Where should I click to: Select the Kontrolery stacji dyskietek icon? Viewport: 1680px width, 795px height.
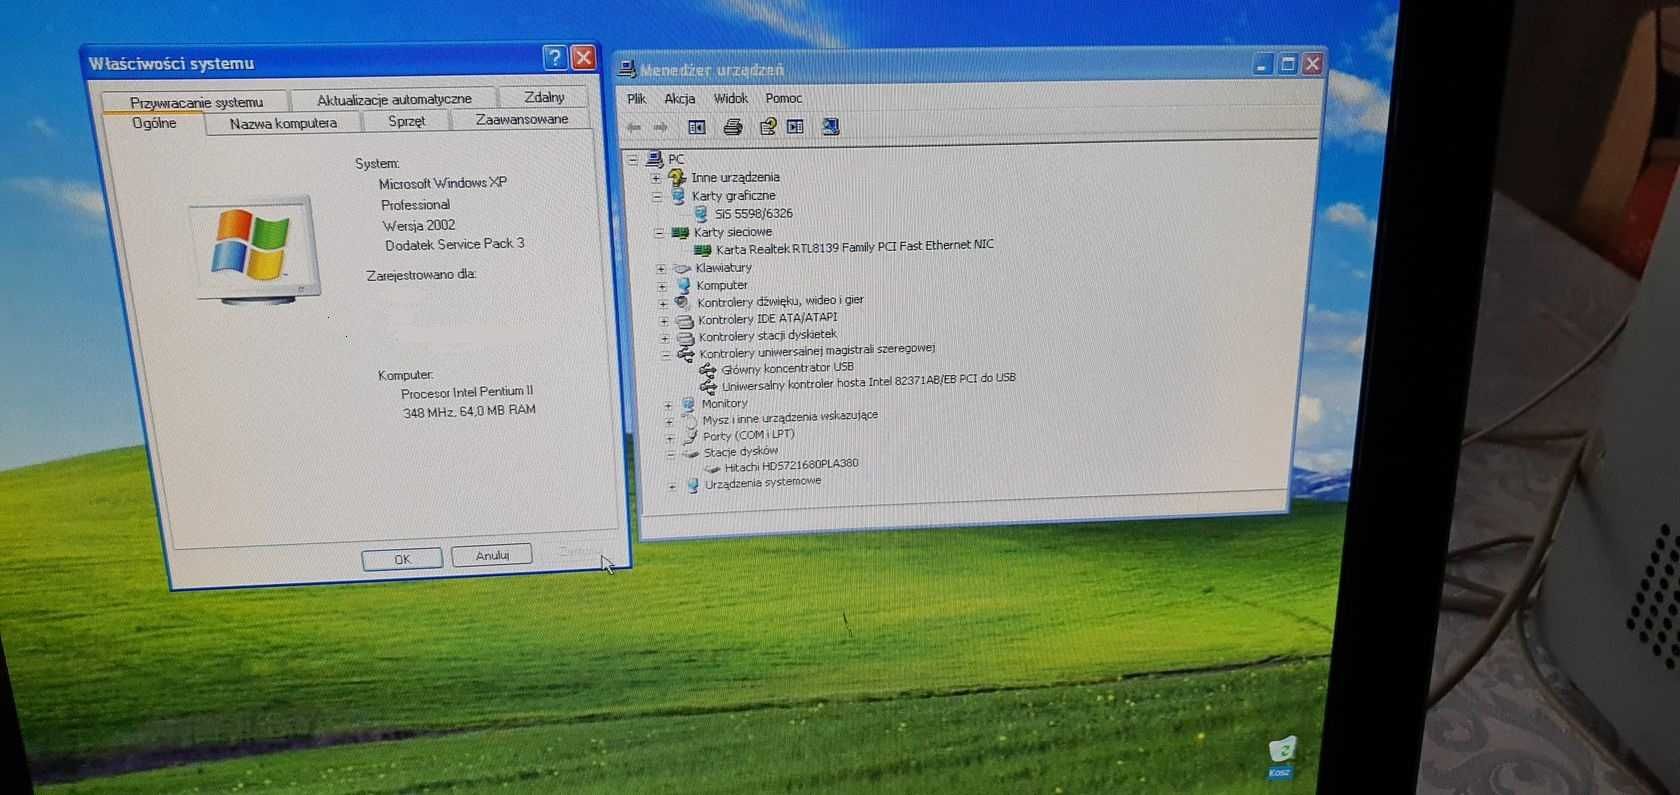point(685,337)
